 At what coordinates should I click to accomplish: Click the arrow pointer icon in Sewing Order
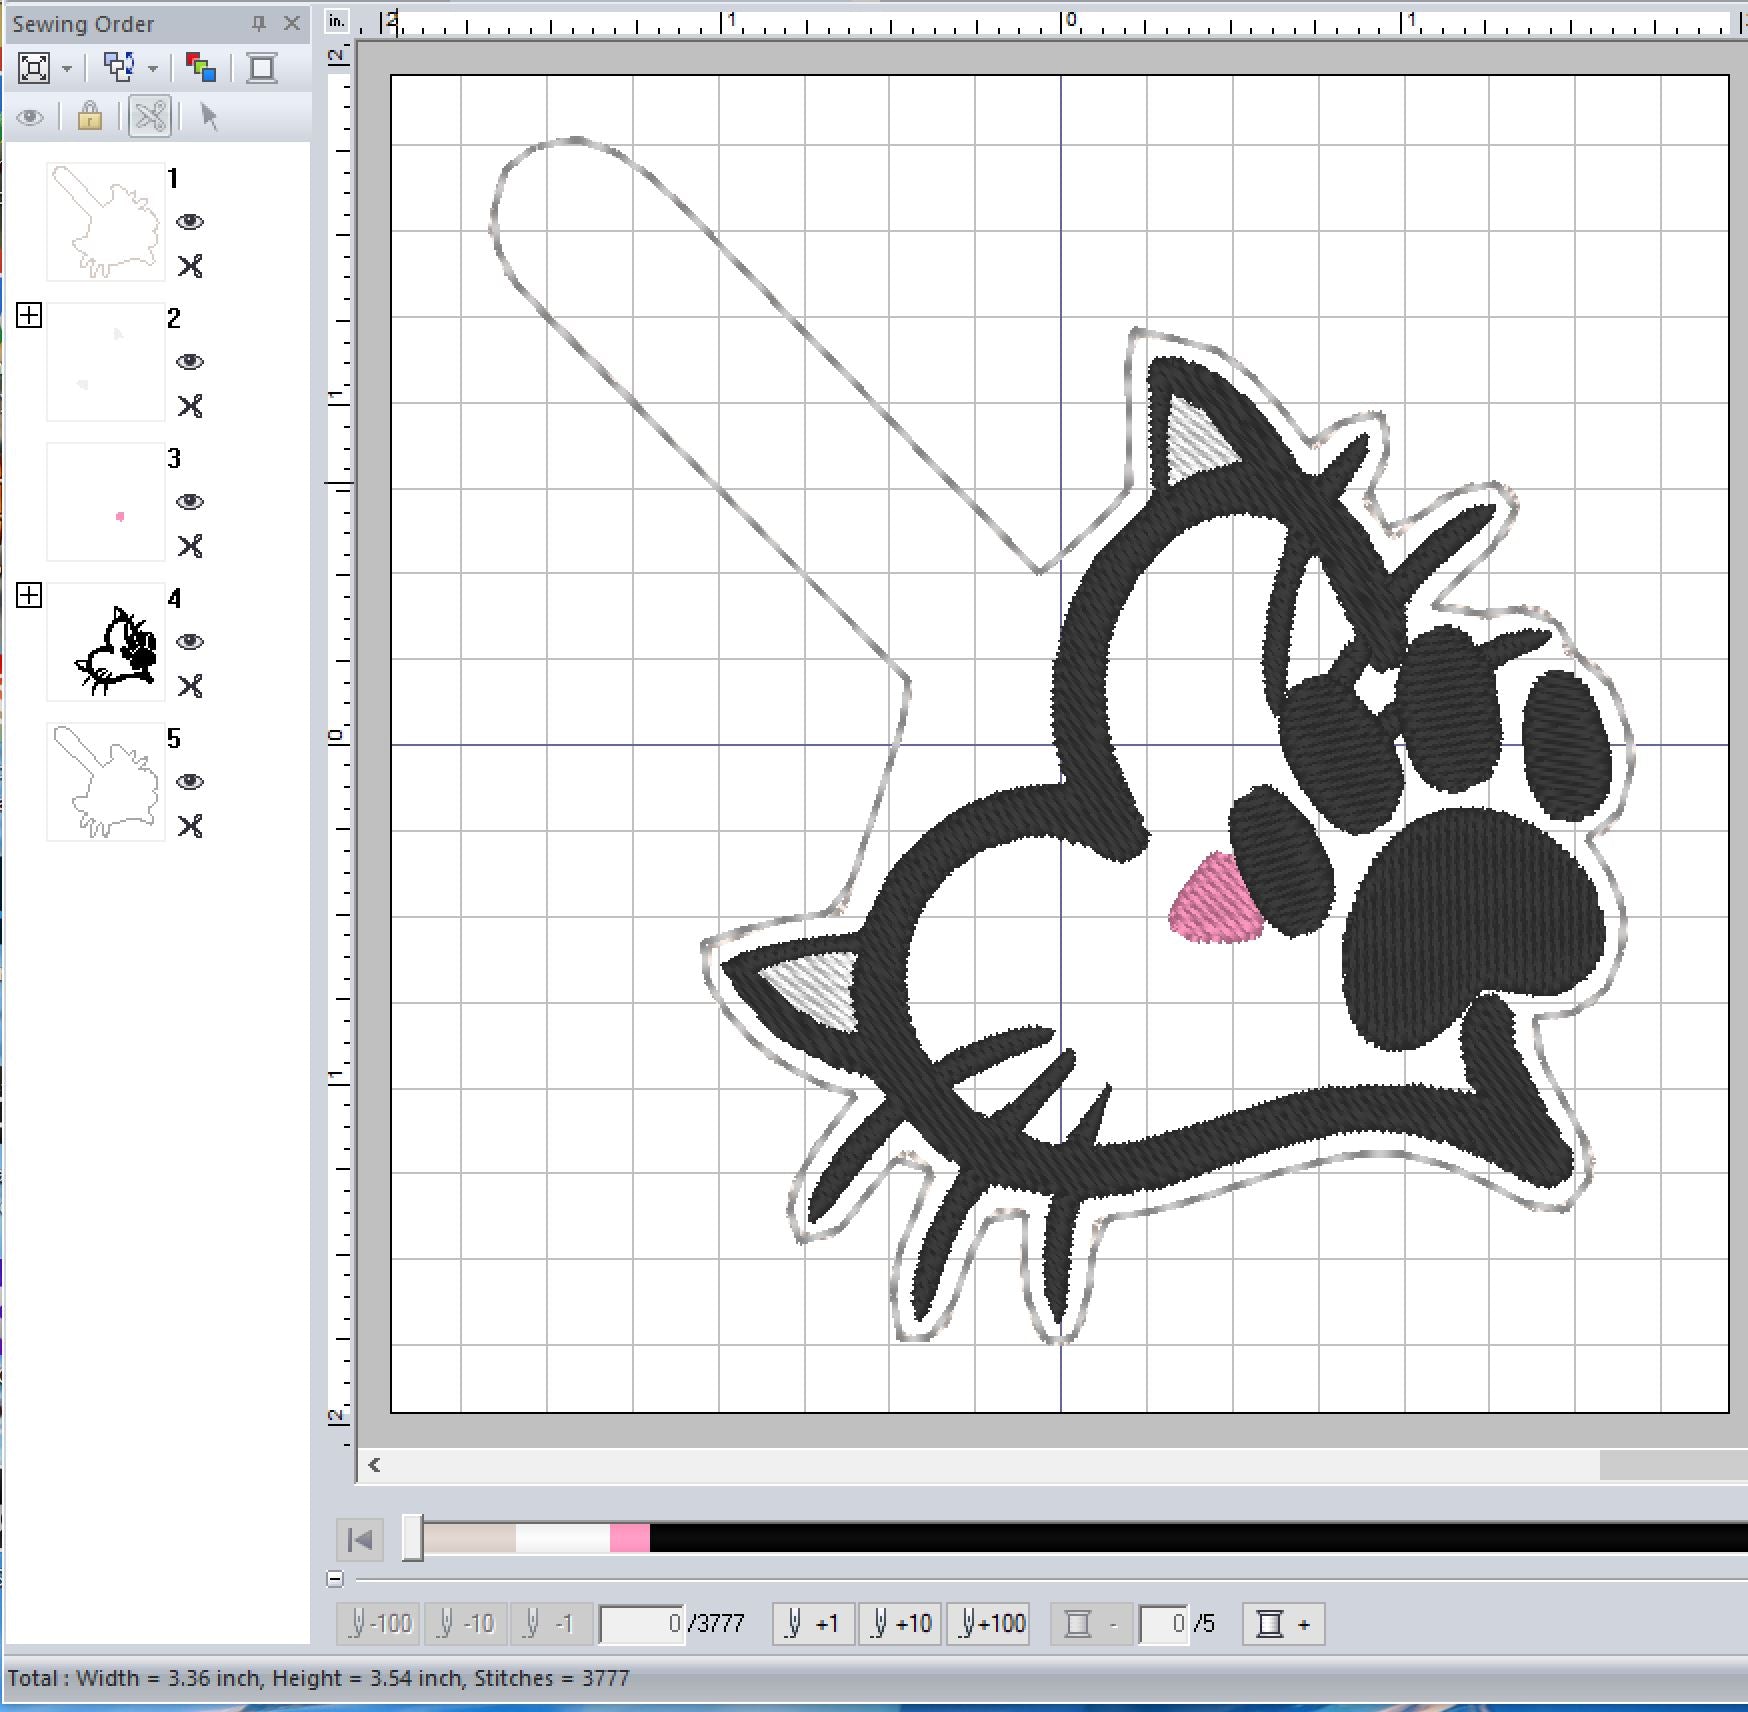pyautogui.click(x=209, y=117)
